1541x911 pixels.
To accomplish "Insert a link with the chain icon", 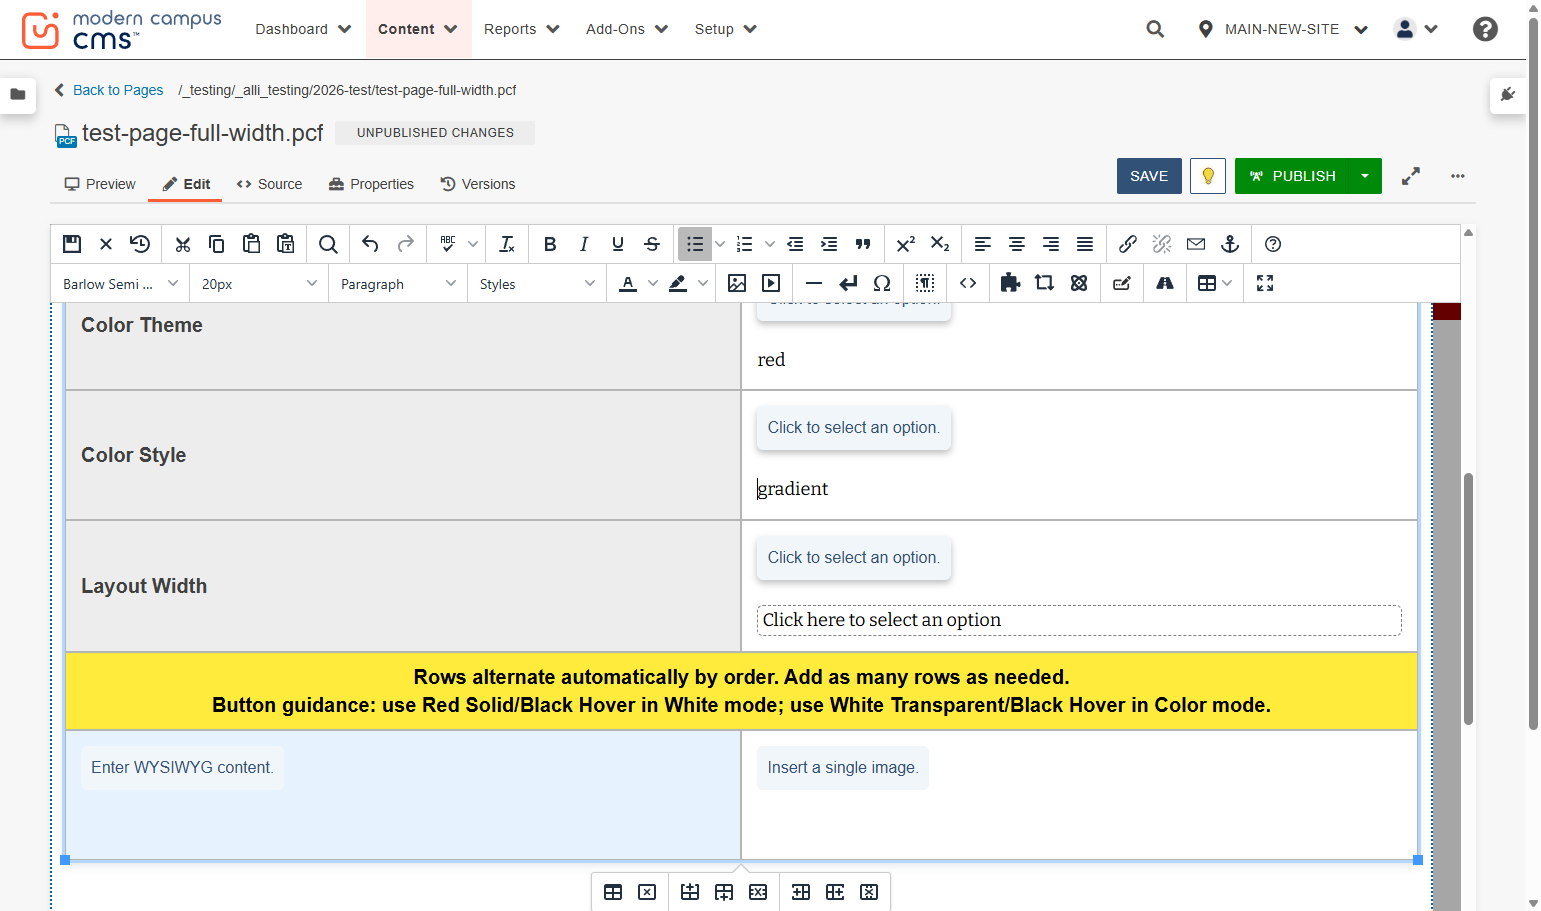I will tap(1128, 244).
